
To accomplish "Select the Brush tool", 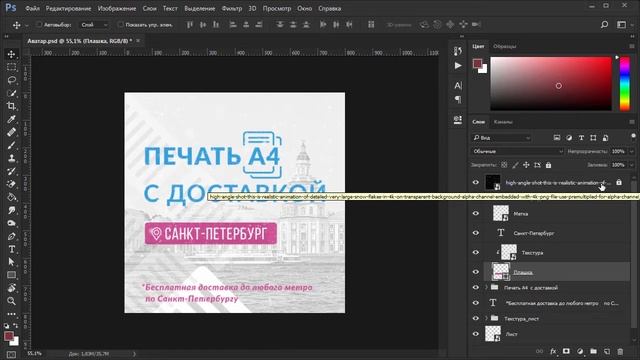I will click(x=11, y=145).
